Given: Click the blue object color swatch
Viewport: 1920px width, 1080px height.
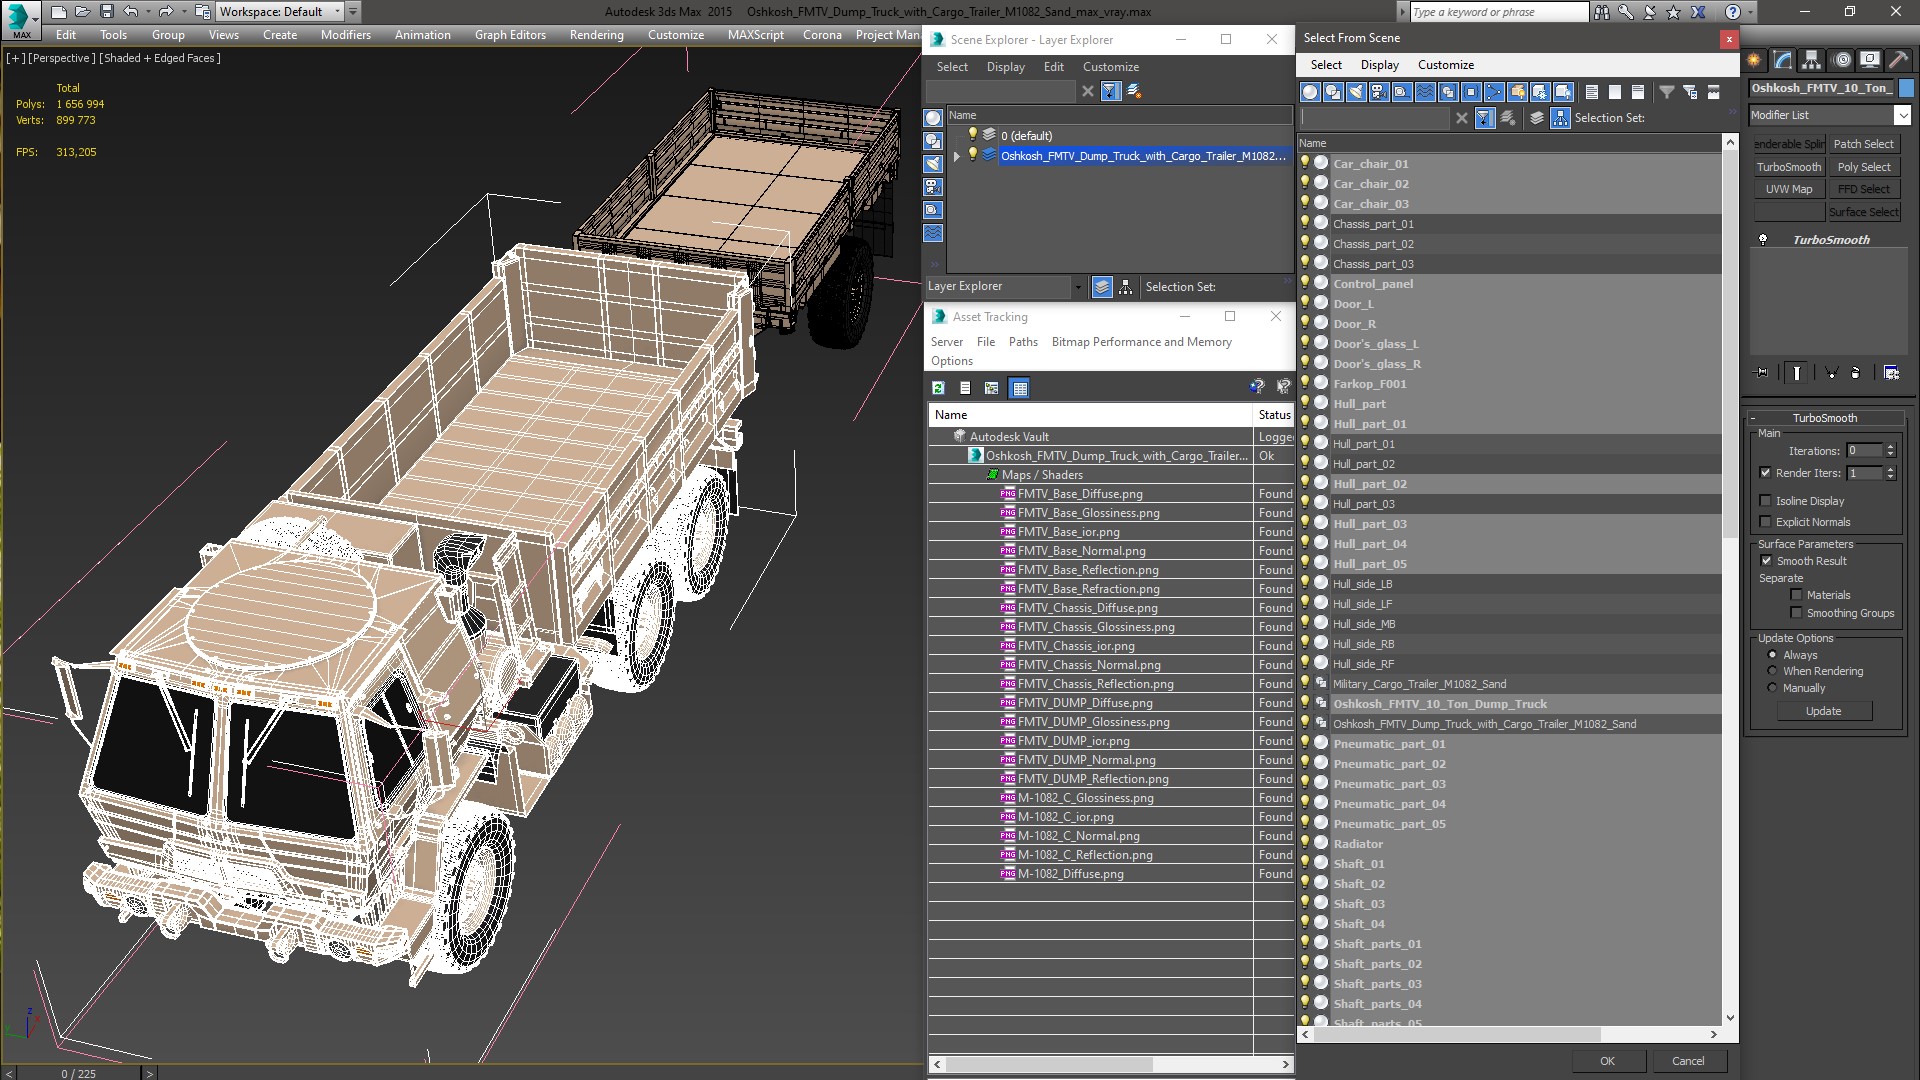Looking at the screenshot, I should 1906,88.
